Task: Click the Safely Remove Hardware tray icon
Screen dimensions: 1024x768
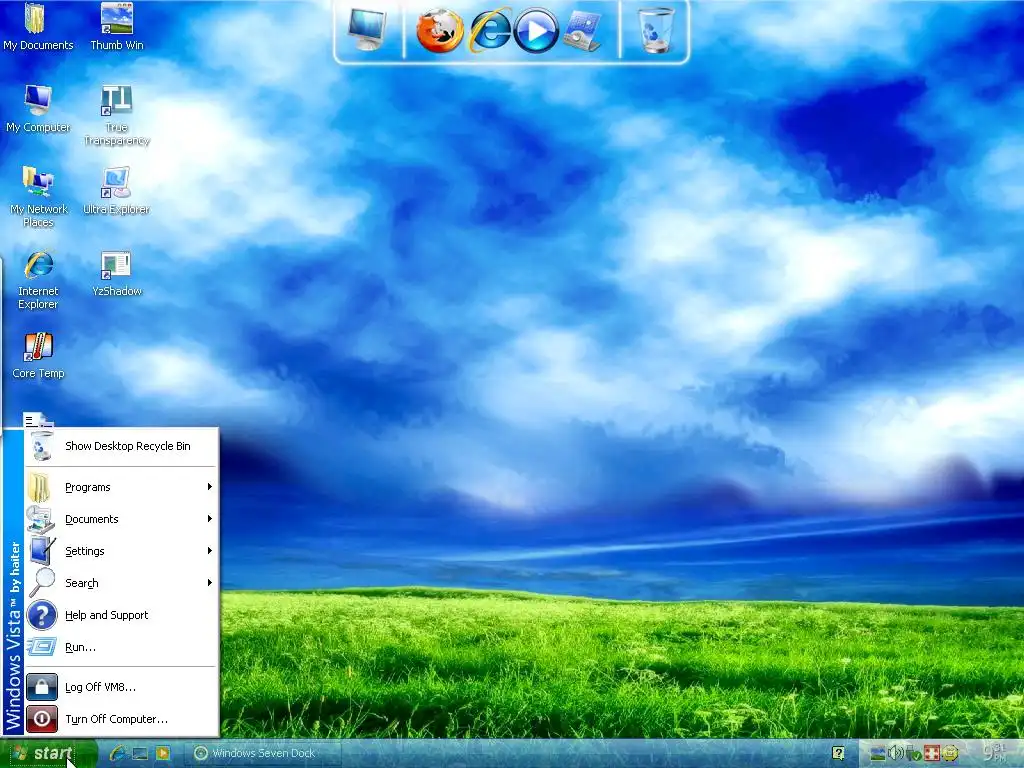Action: pyautogui.click(x=914, y=754)
